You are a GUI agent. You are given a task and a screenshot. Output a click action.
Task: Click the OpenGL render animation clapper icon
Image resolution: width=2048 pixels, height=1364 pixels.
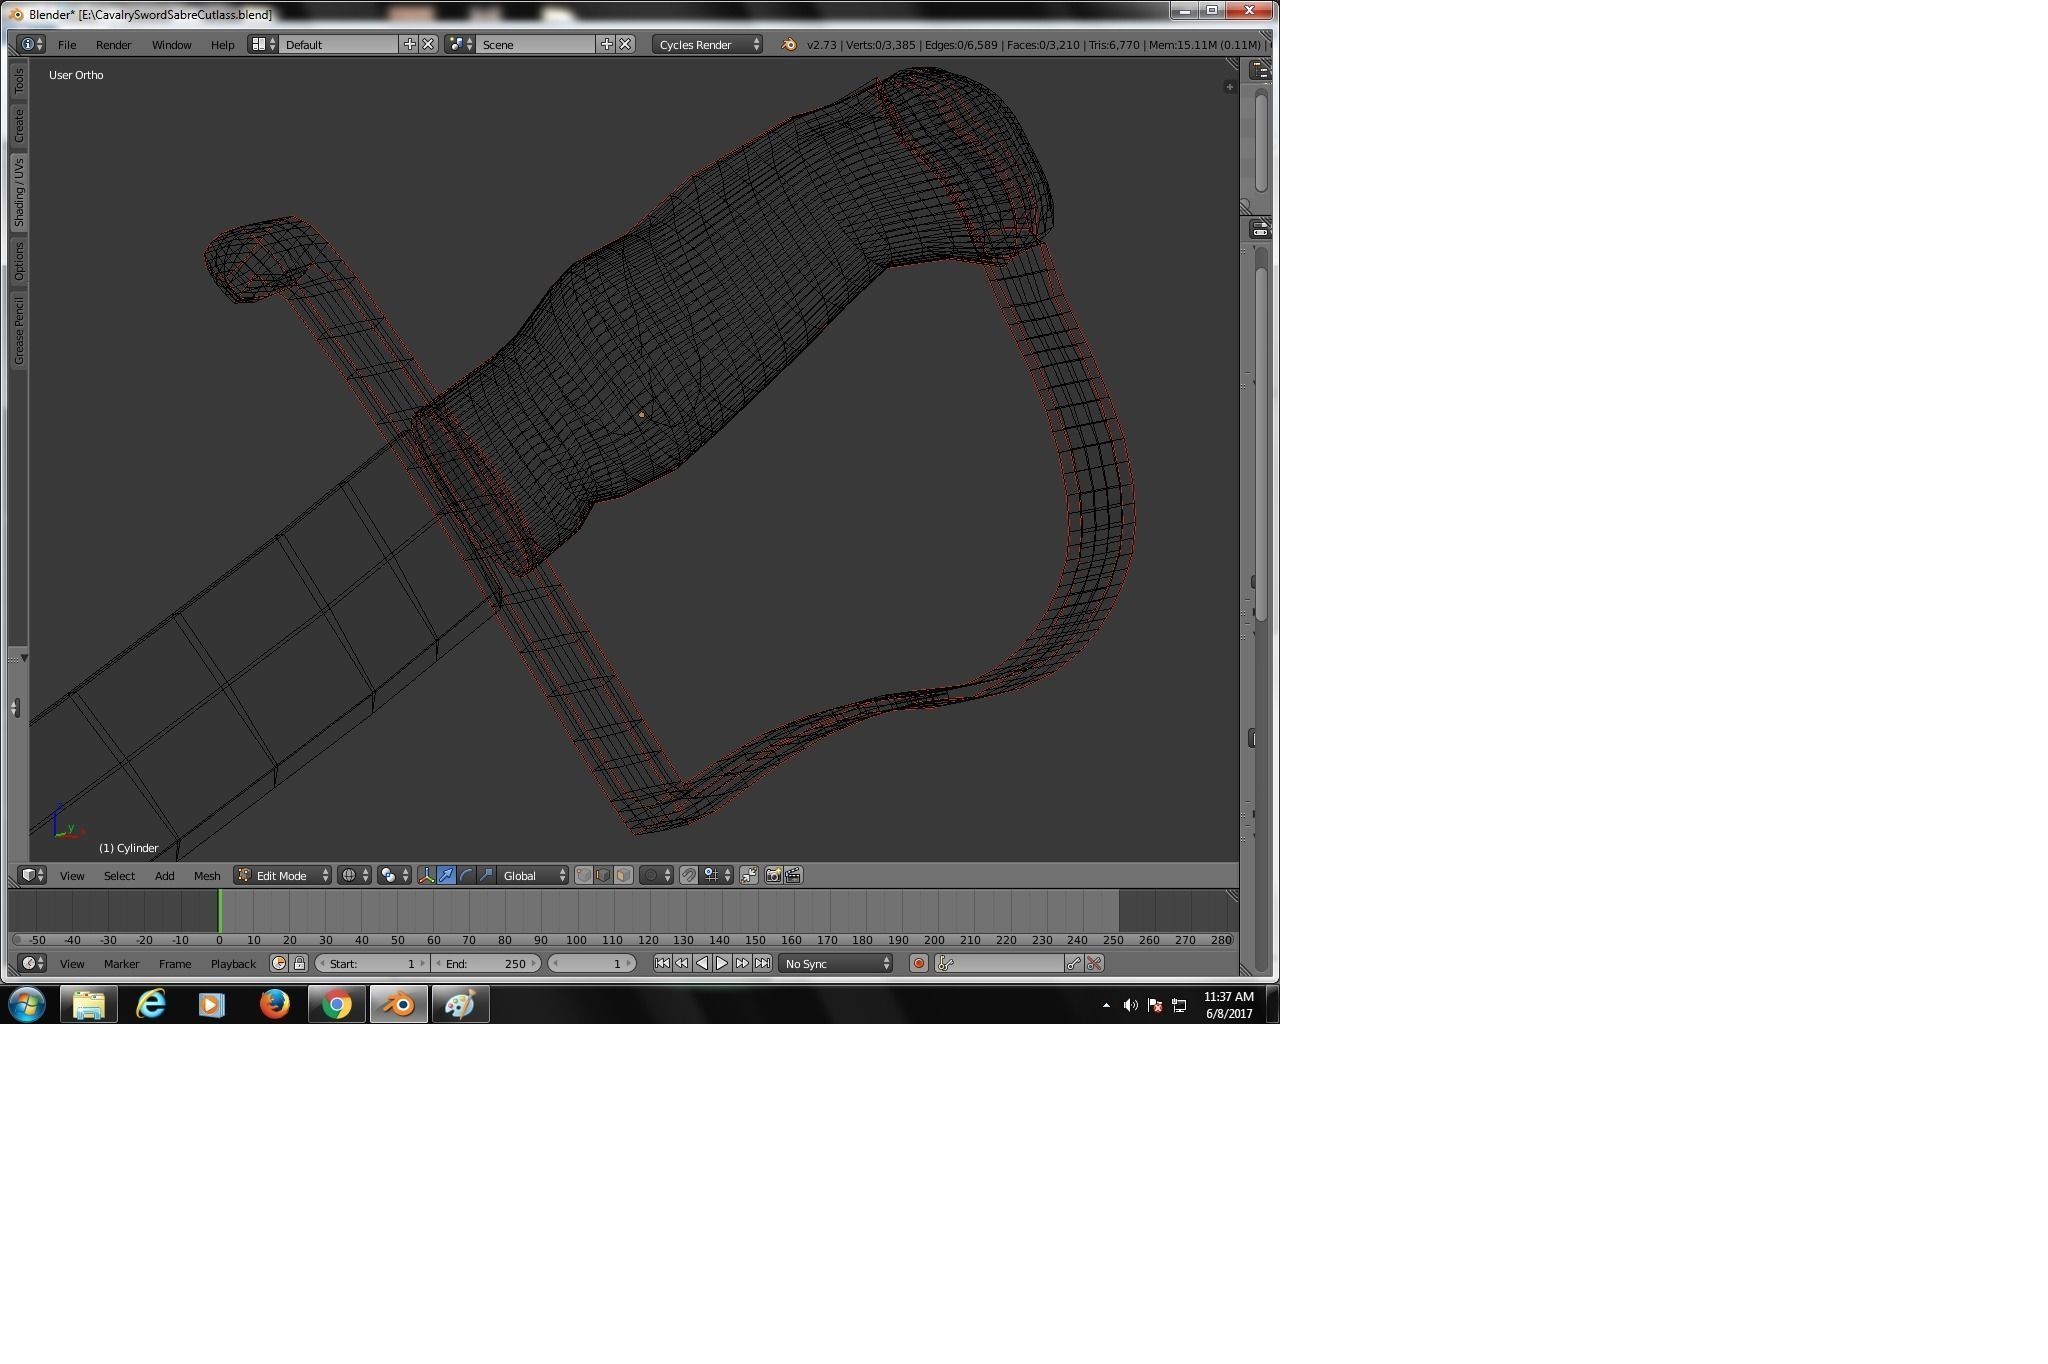click(793, 875)
